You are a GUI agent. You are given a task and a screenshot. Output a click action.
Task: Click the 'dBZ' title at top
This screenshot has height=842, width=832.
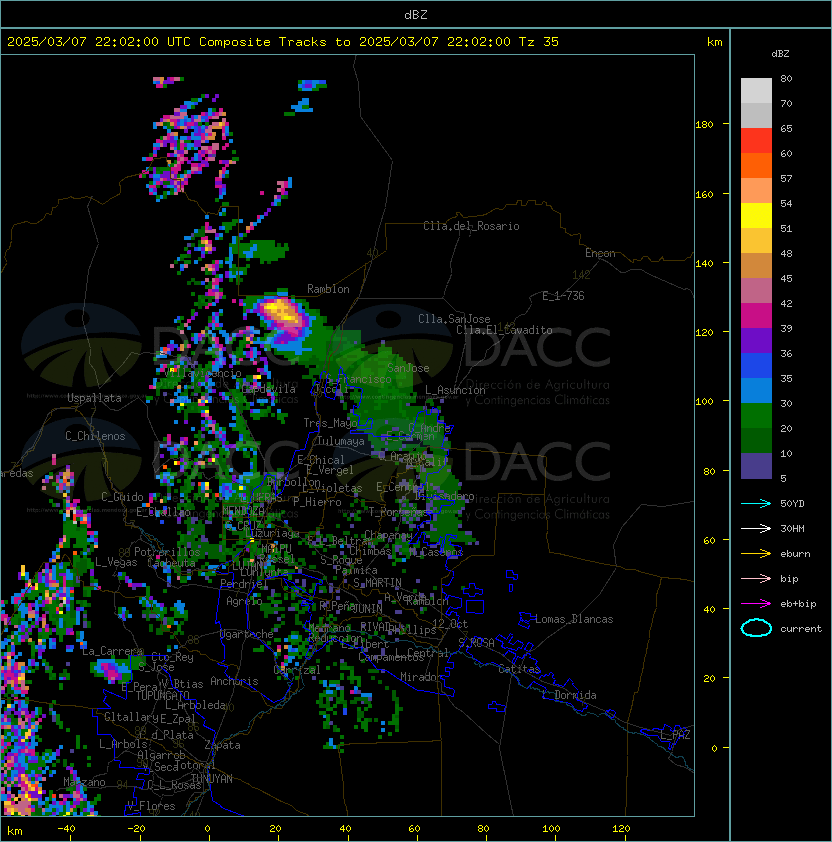pos(416,14)
